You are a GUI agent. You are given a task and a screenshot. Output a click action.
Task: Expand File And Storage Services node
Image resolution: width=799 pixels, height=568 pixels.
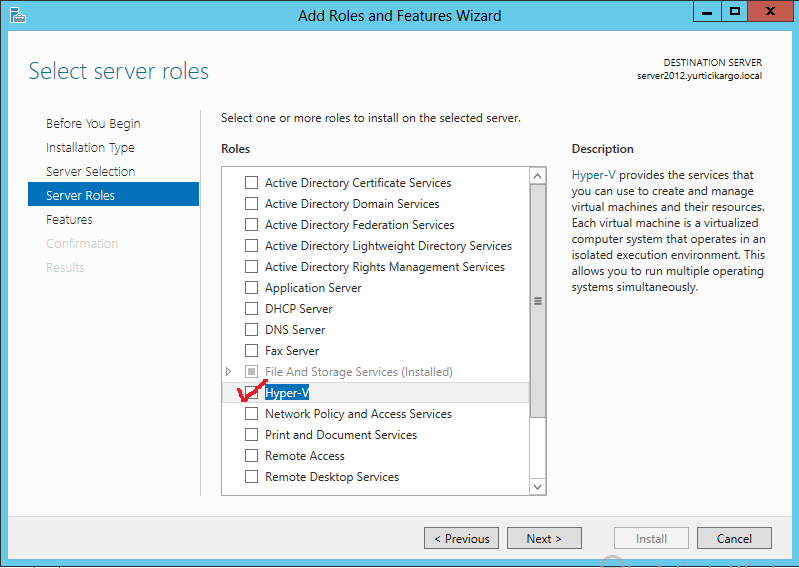(x=229, y=372)
